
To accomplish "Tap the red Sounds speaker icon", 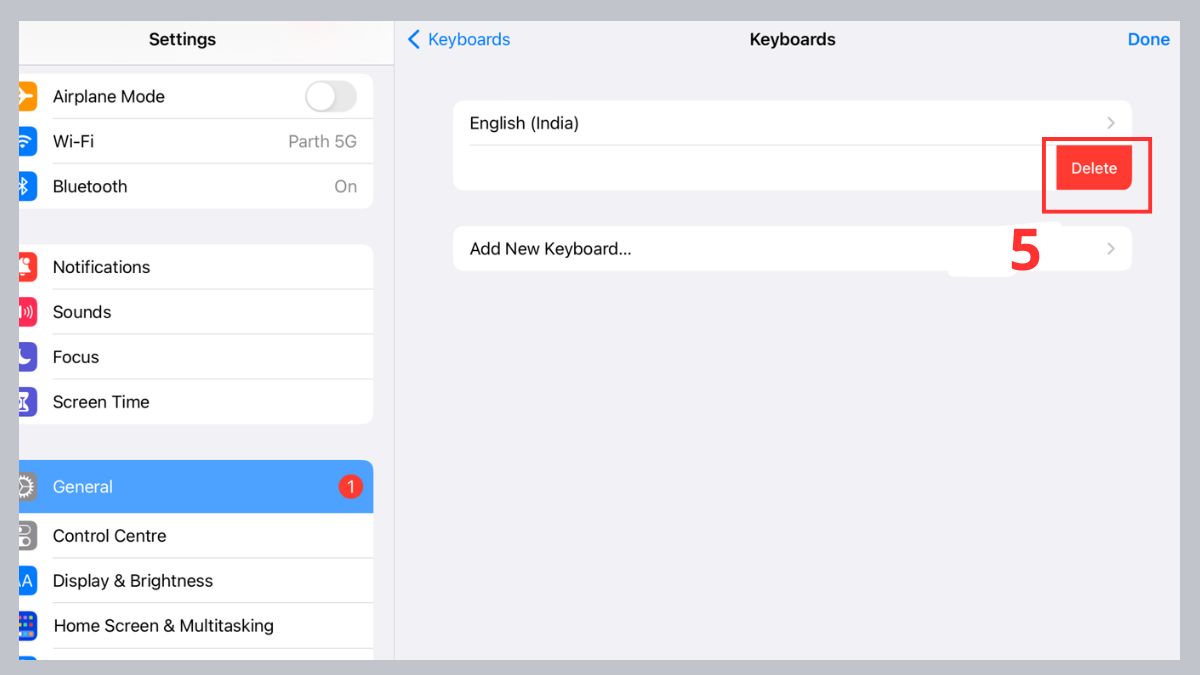I will pos(28,311).
